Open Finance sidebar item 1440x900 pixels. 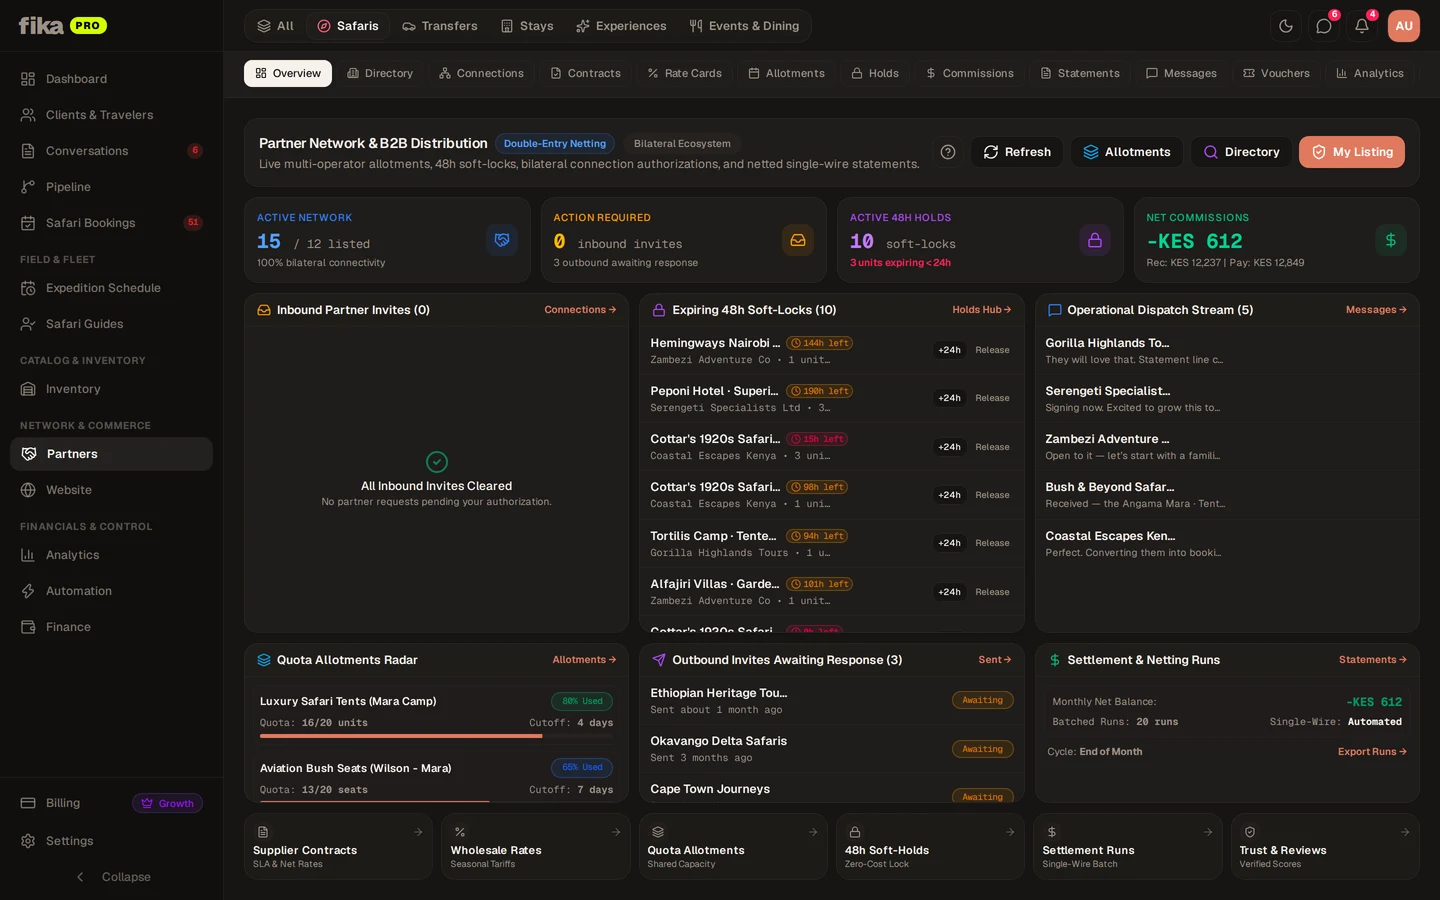(111, 627)
